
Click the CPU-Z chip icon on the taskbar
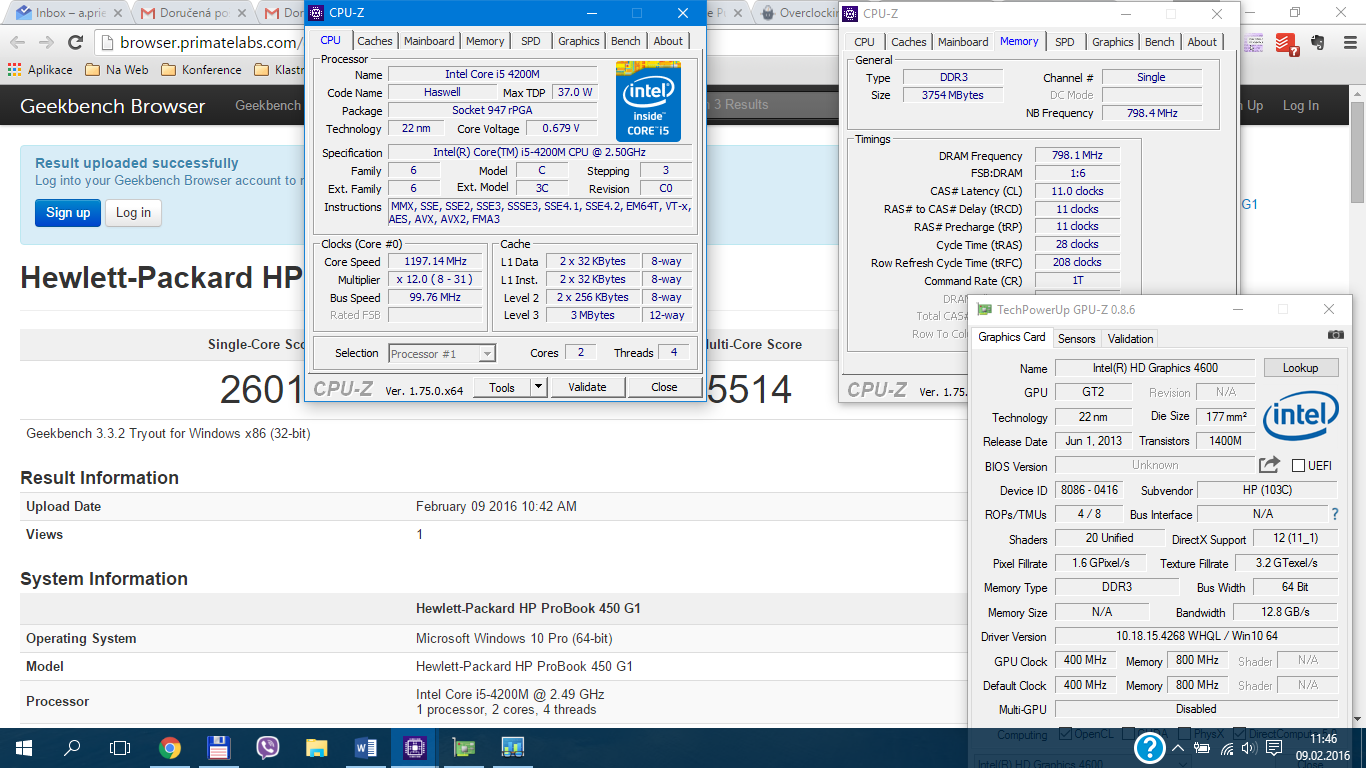tap(414, 747)
